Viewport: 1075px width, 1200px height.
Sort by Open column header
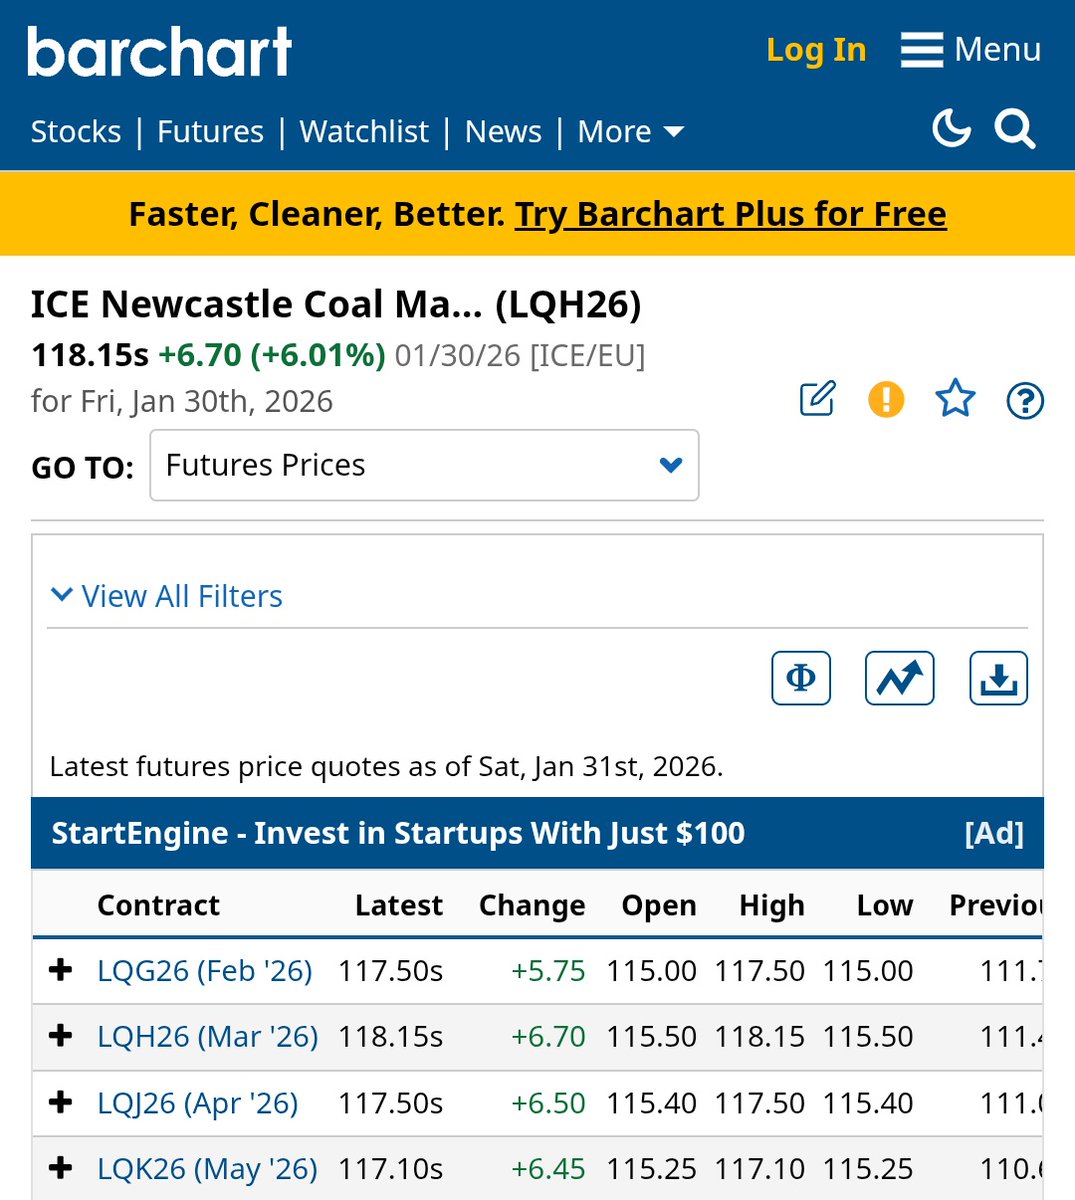tap(659, 905)
